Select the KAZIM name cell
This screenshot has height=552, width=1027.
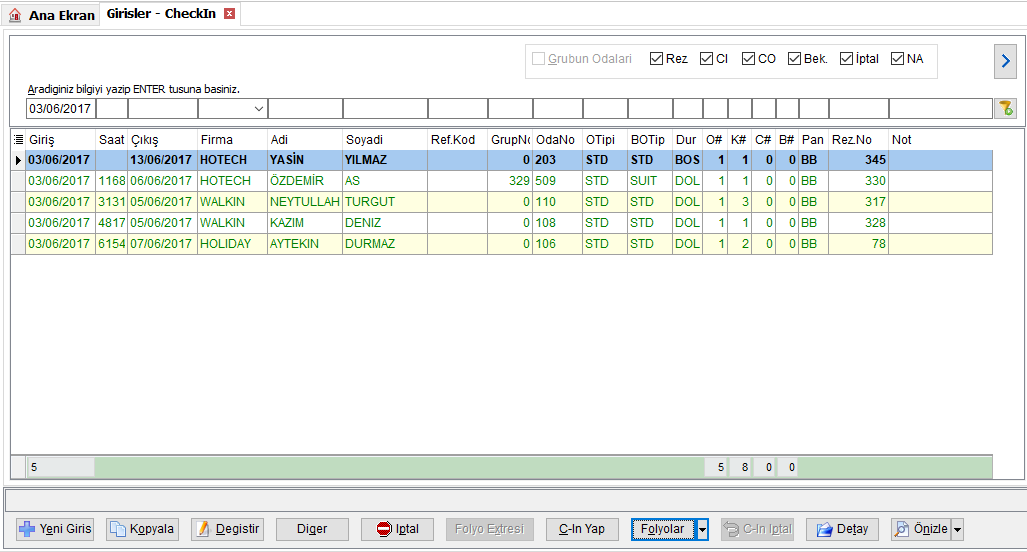305,223
